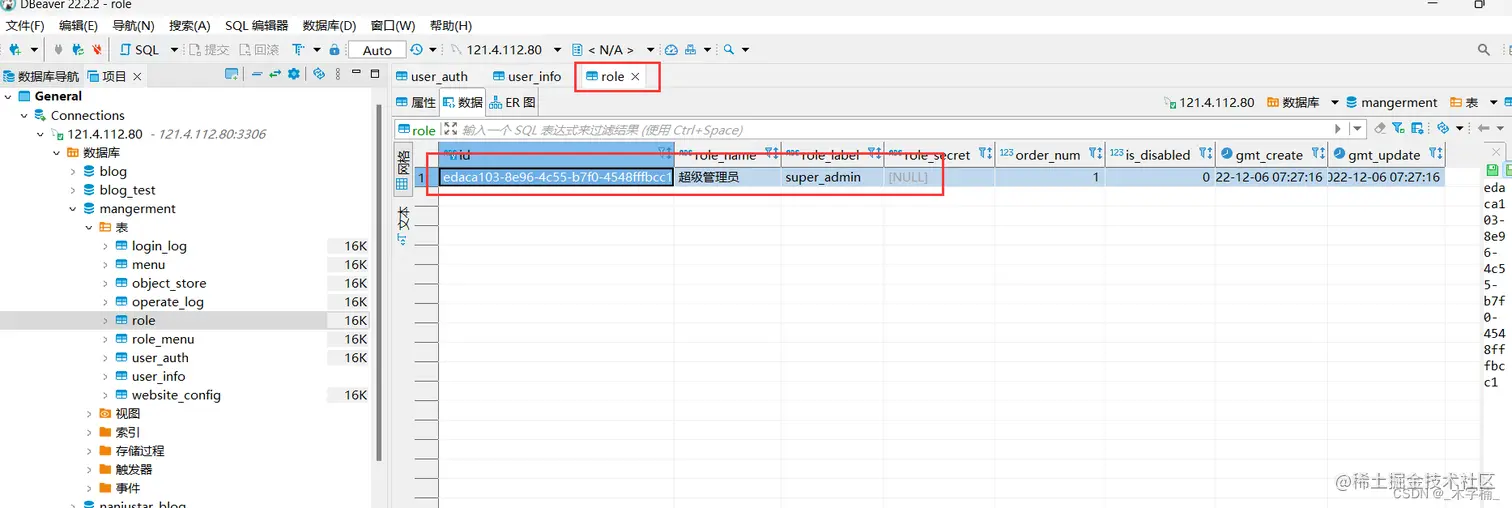
Task: Expand the blog database node
Action: click(x=73, y=172)
